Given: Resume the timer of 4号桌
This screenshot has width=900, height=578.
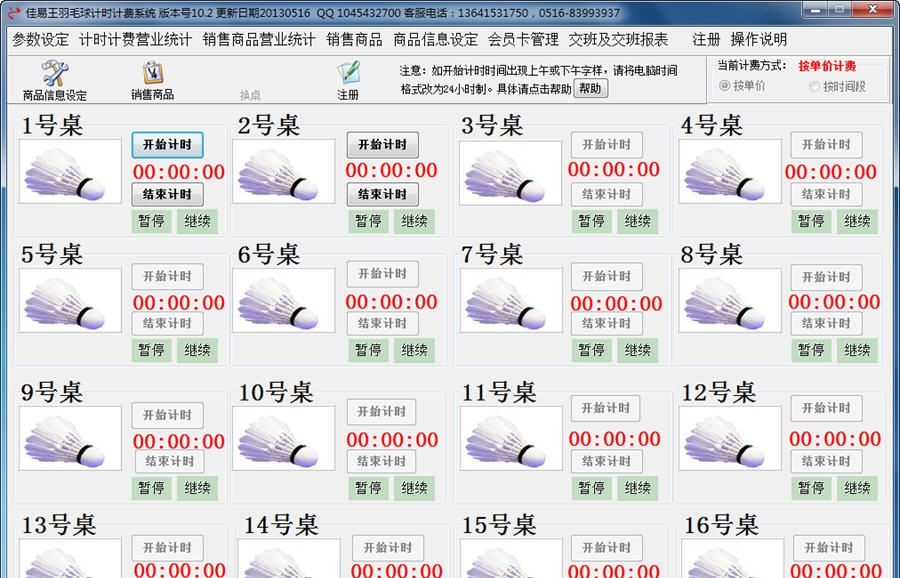Looking at the screenshot, I should click(x=857, y=221).
